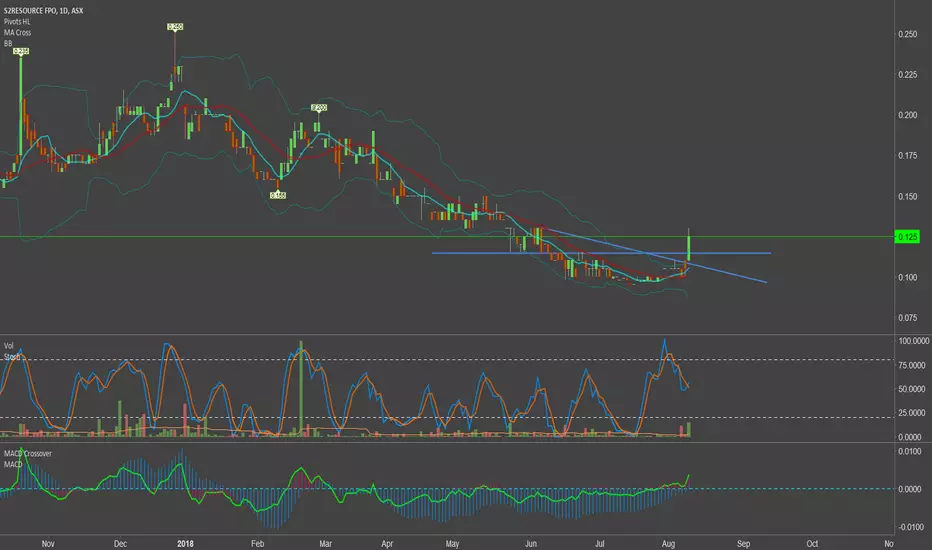Click 0.175 on the price axis
Screen dimensions: 932x550
click(x=907, y=155)
